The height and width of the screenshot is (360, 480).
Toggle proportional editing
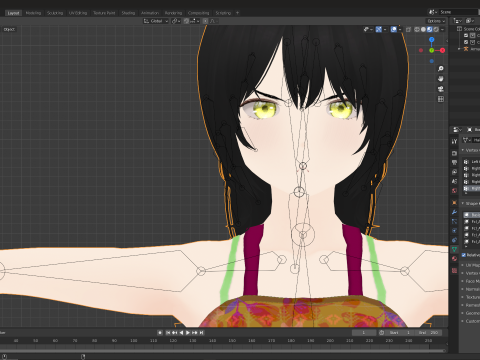click(x=205, y=21)
